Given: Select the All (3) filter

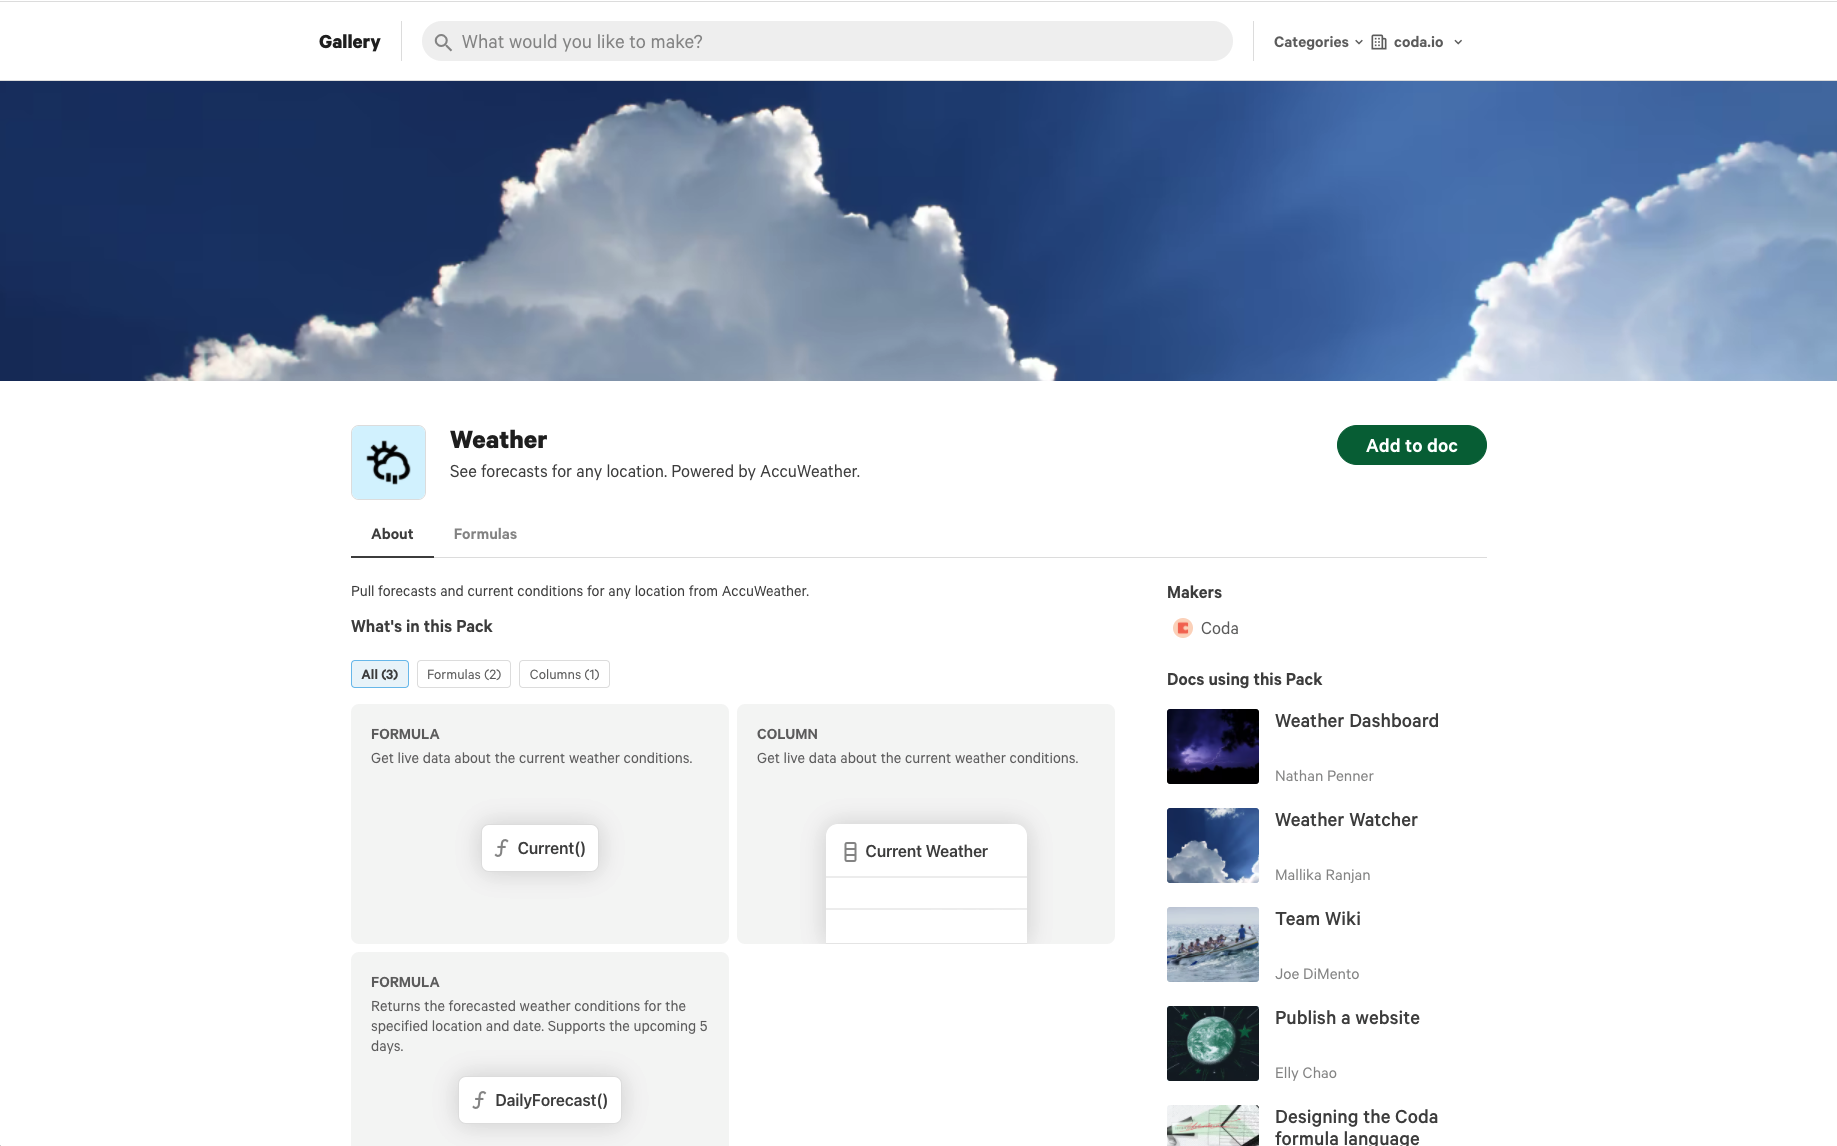Looking at the screenshot, I should tap(380, 674).
